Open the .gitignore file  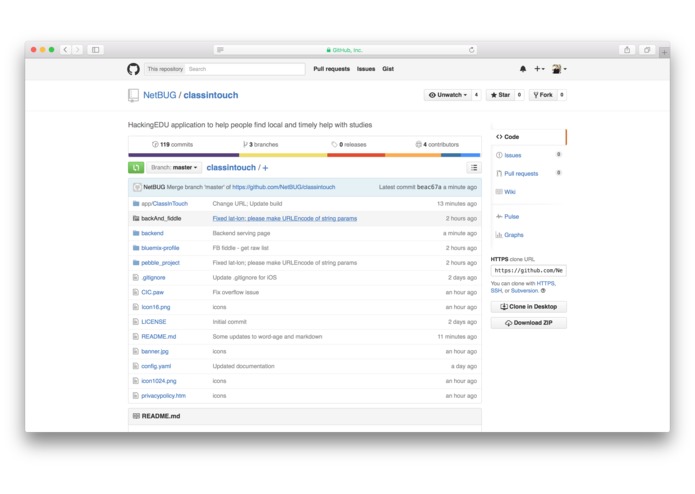[x=153, y=277]
